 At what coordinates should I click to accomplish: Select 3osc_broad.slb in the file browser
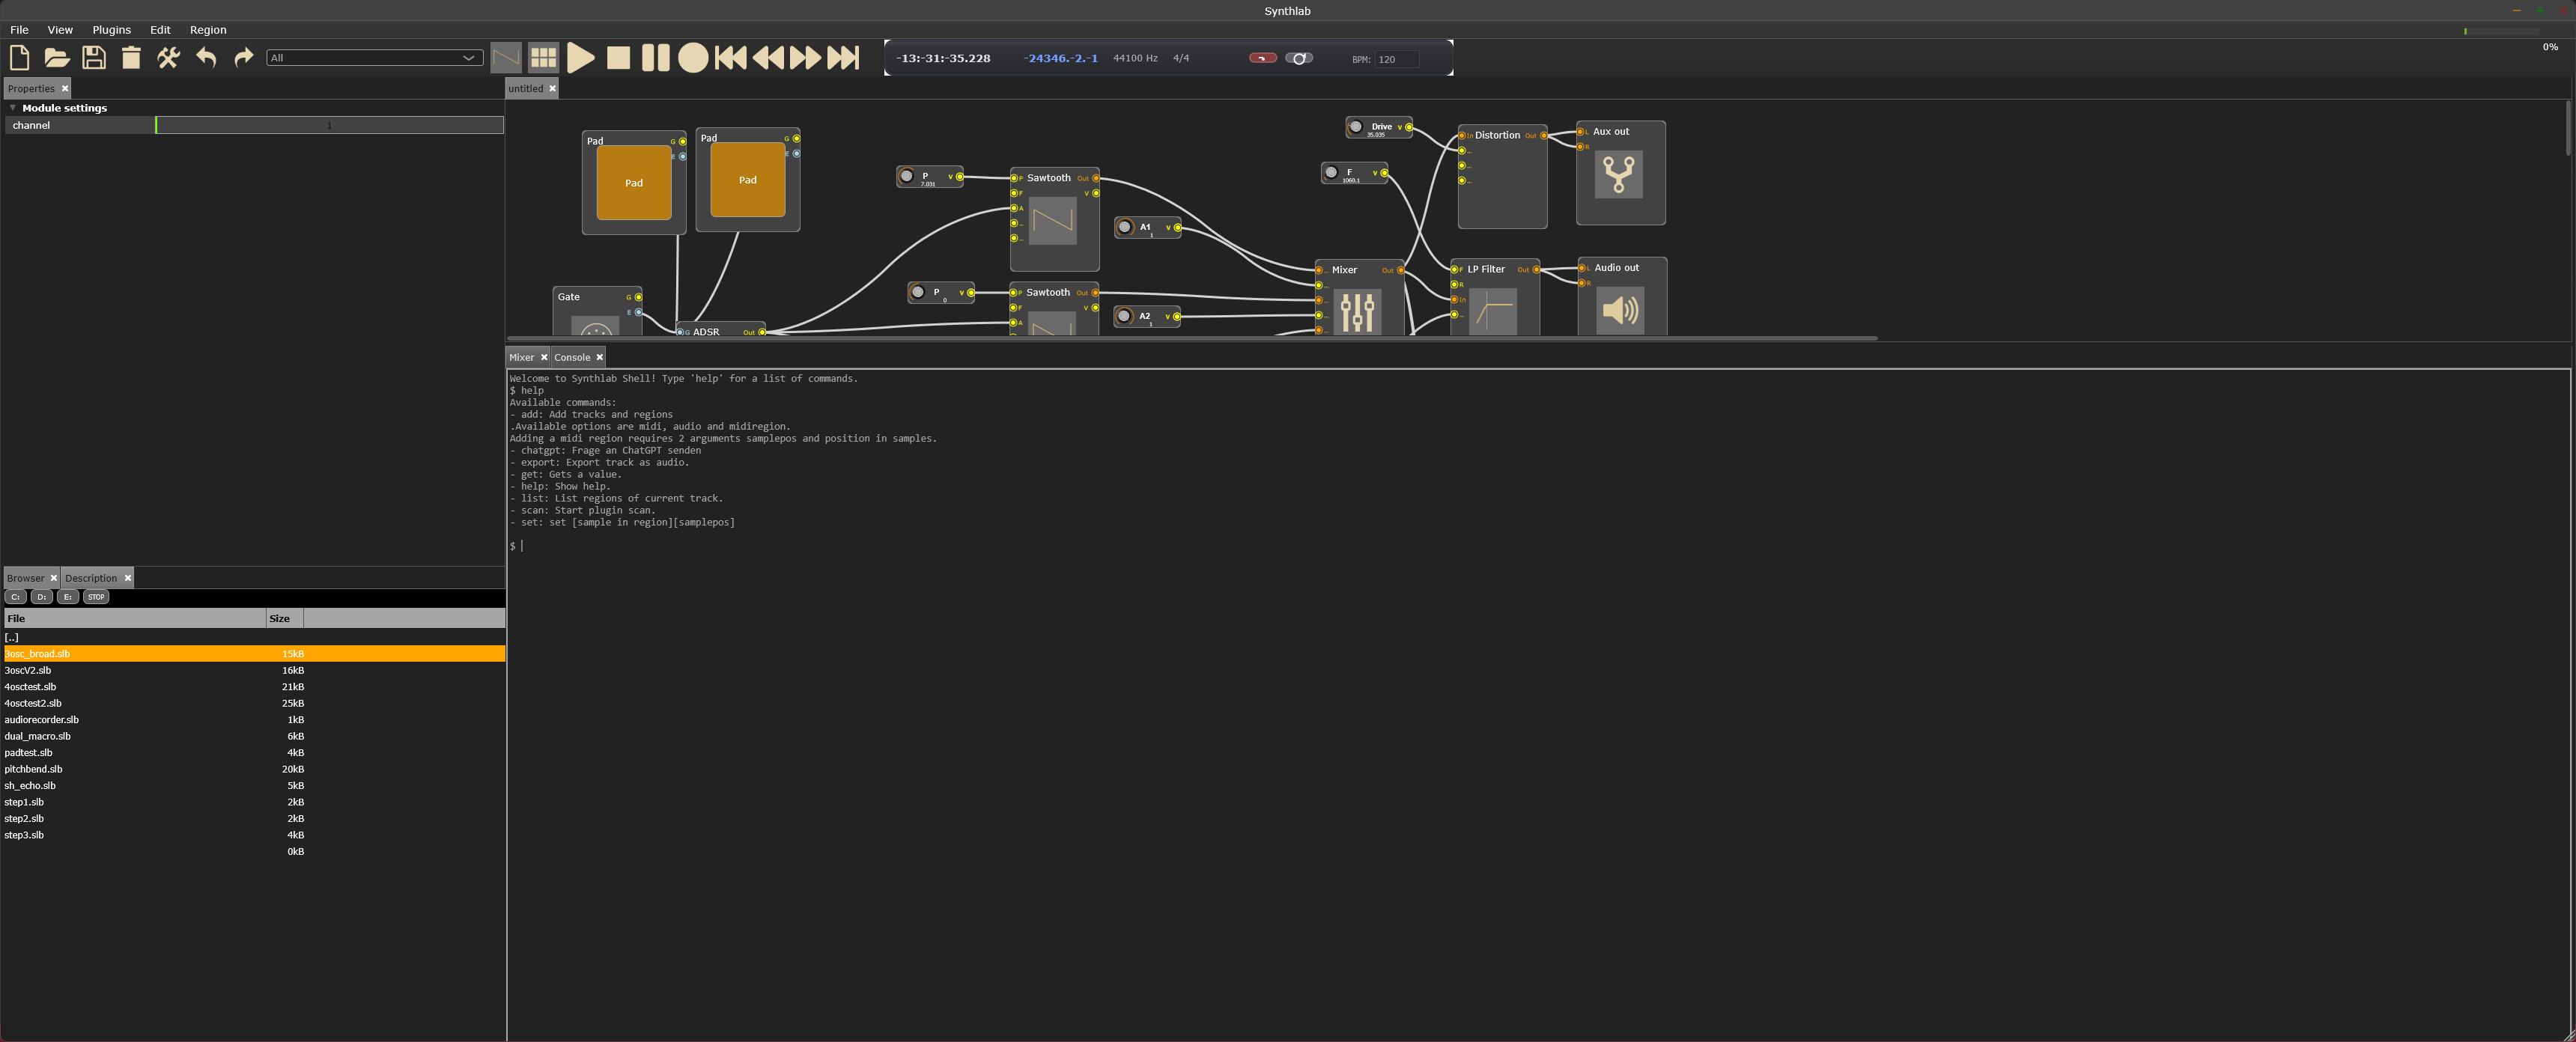[x=254, y=654]
